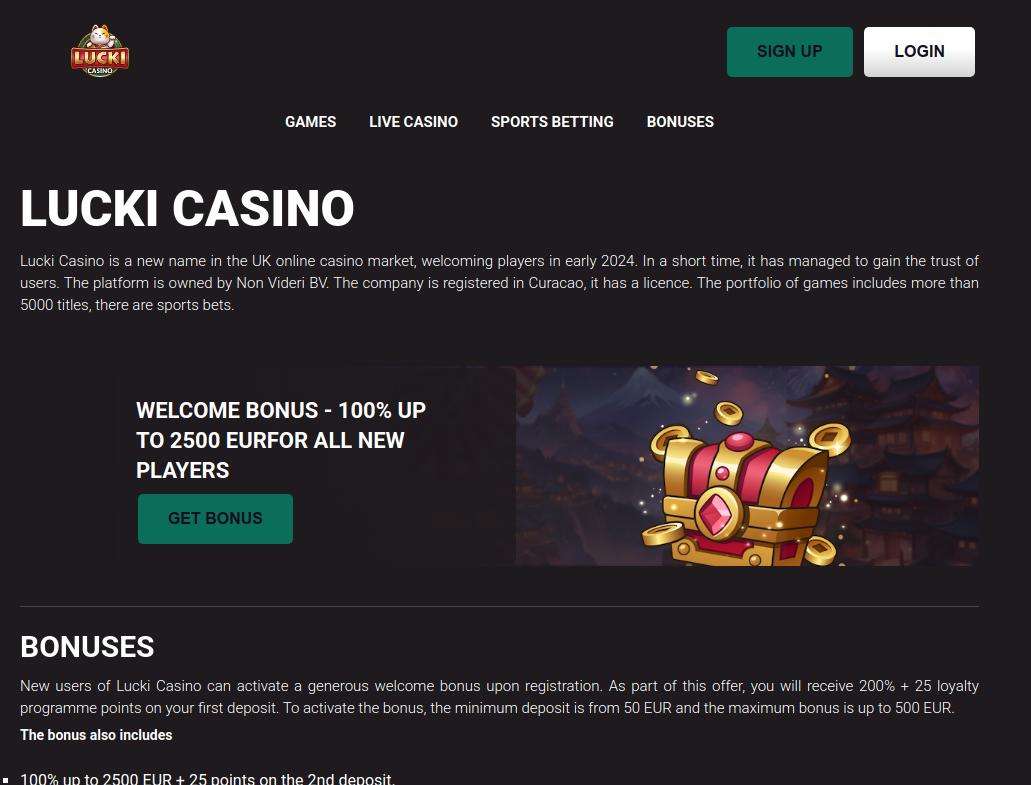
Task: Click the LUCKI CASINO main heading
Action: click(x=187, y=208)
